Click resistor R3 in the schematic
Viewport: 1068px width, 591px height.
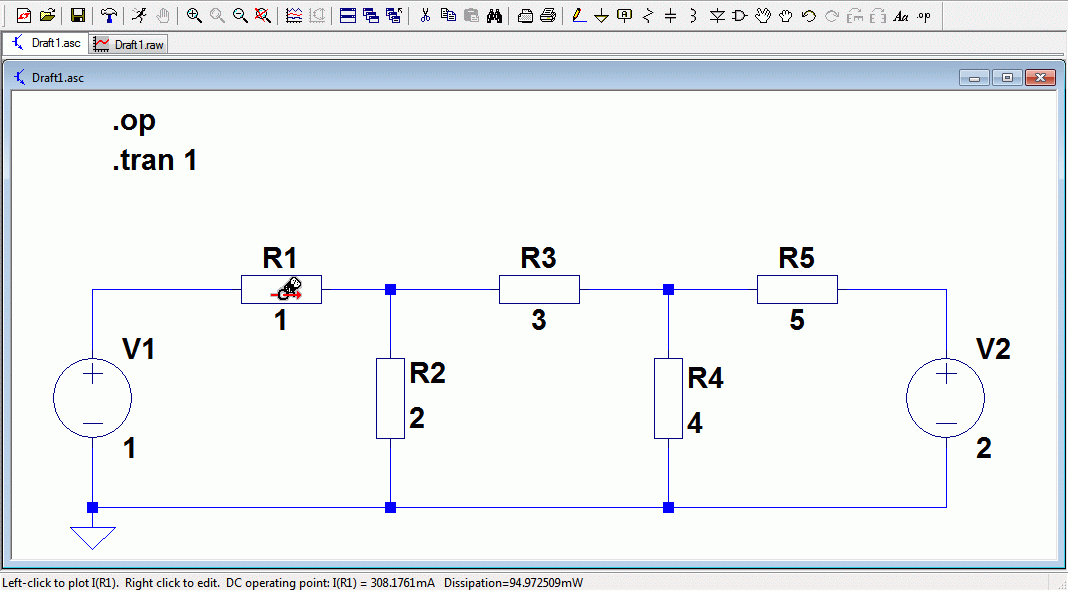pyautogui.click(x=539, y=289)
